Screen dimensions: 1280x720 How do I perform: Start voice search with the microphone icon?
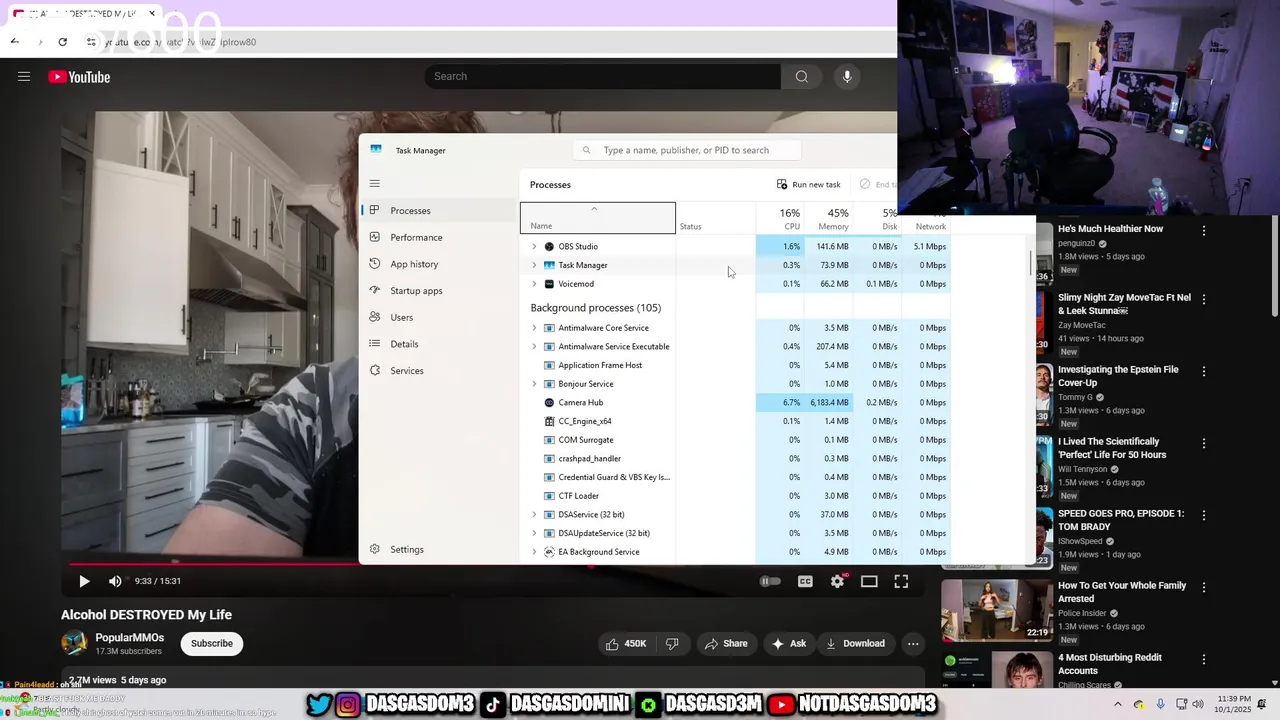[x=847, y=76]
